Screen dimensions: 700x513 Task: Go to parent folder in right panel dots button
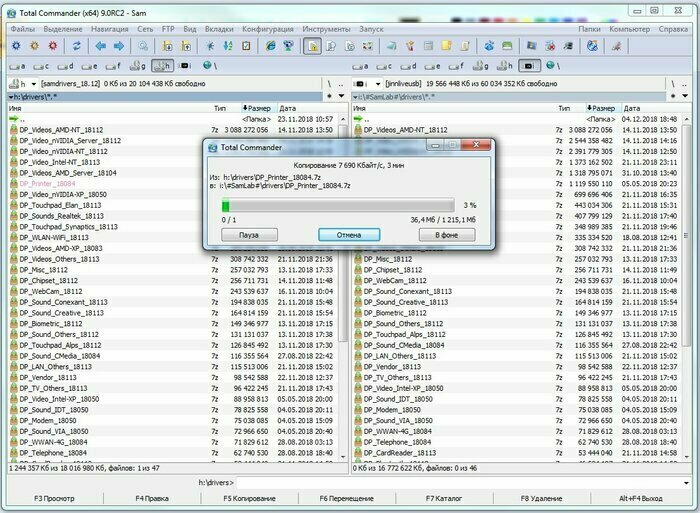coord(685,83)
